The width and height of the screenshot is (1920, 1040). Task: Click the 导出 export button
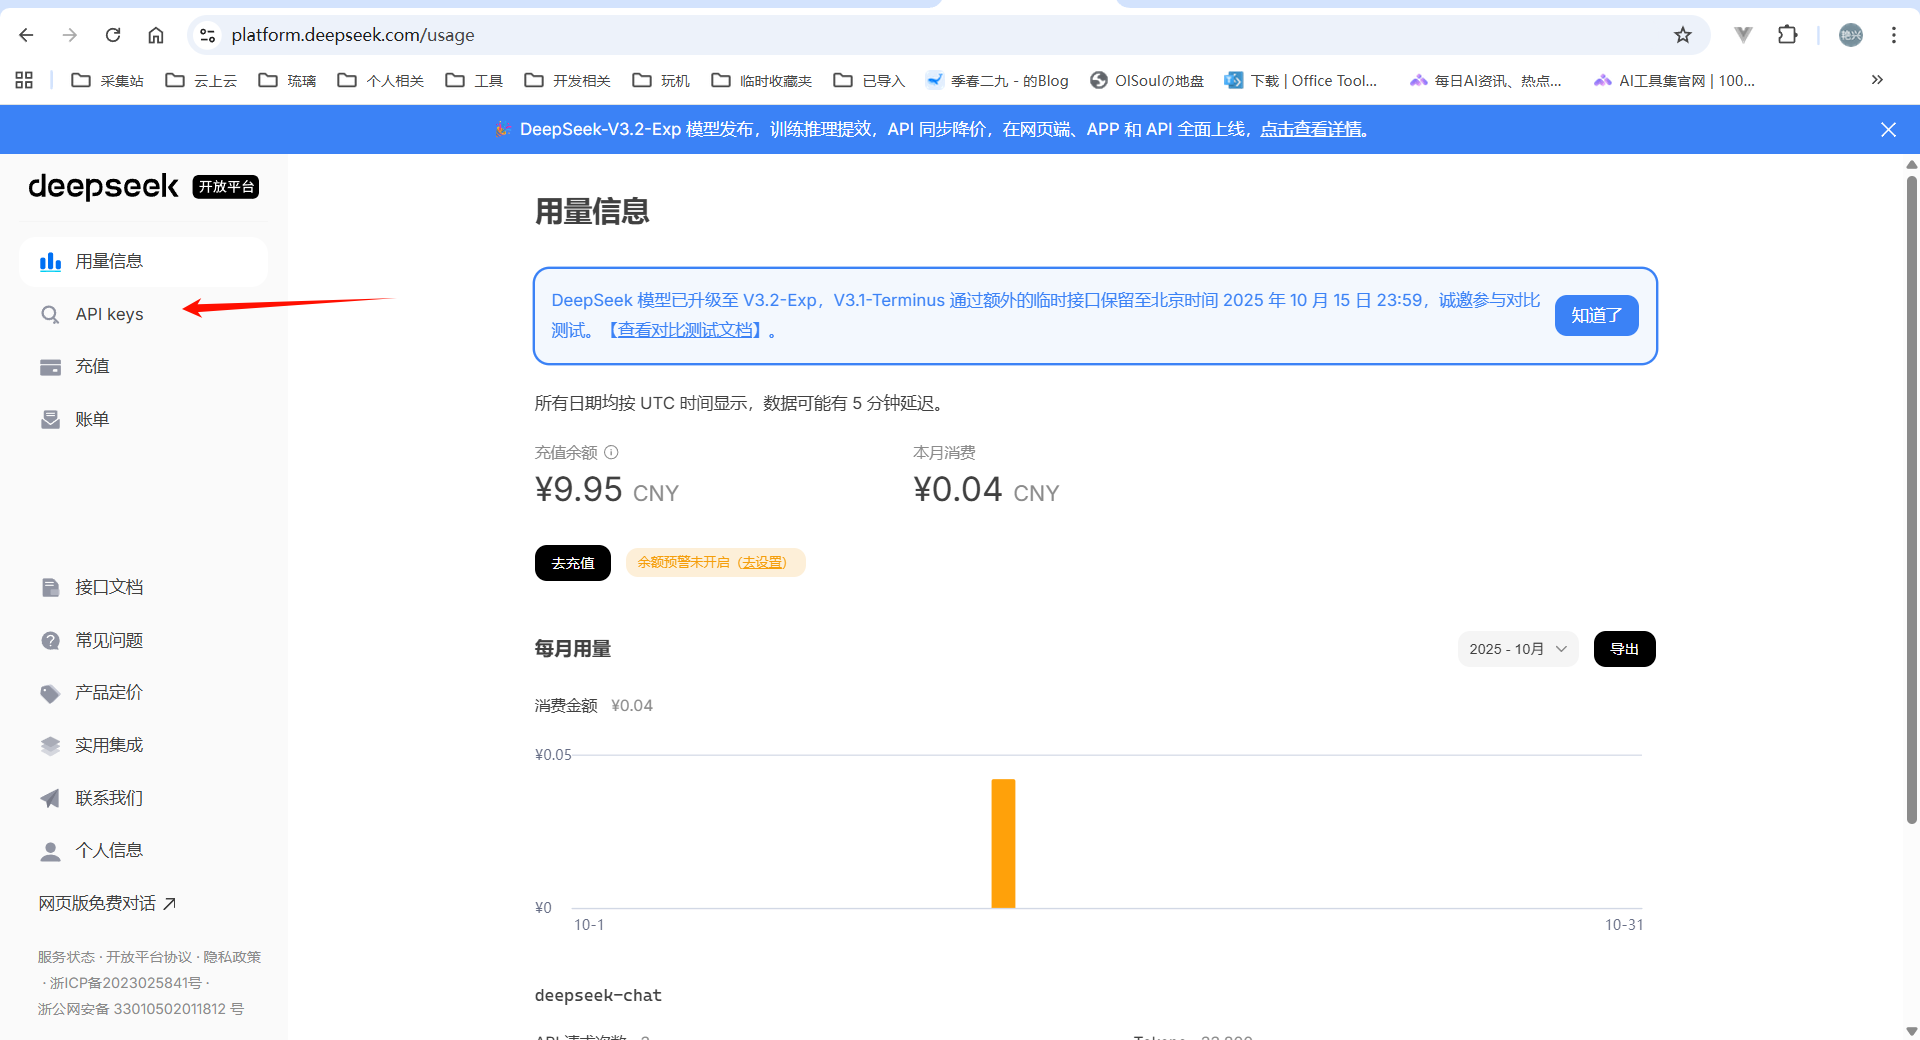pos(1624,649)
